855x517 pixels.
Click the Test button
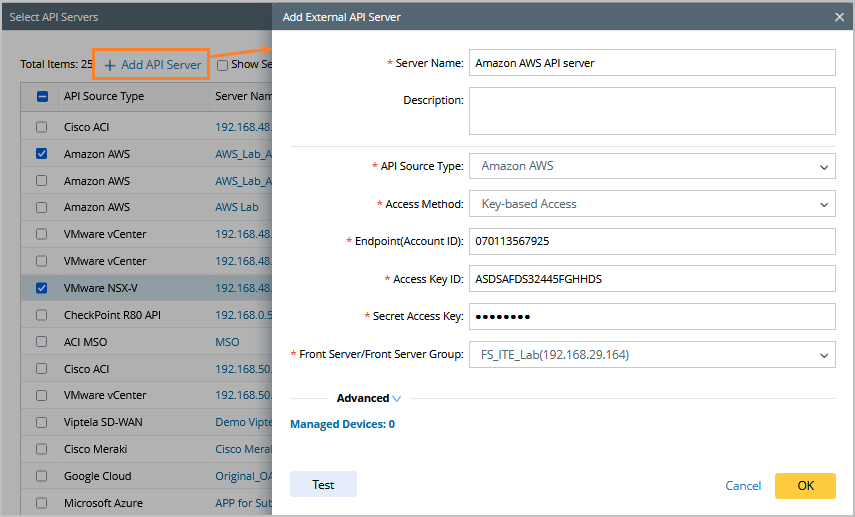[x=323, y=485]
